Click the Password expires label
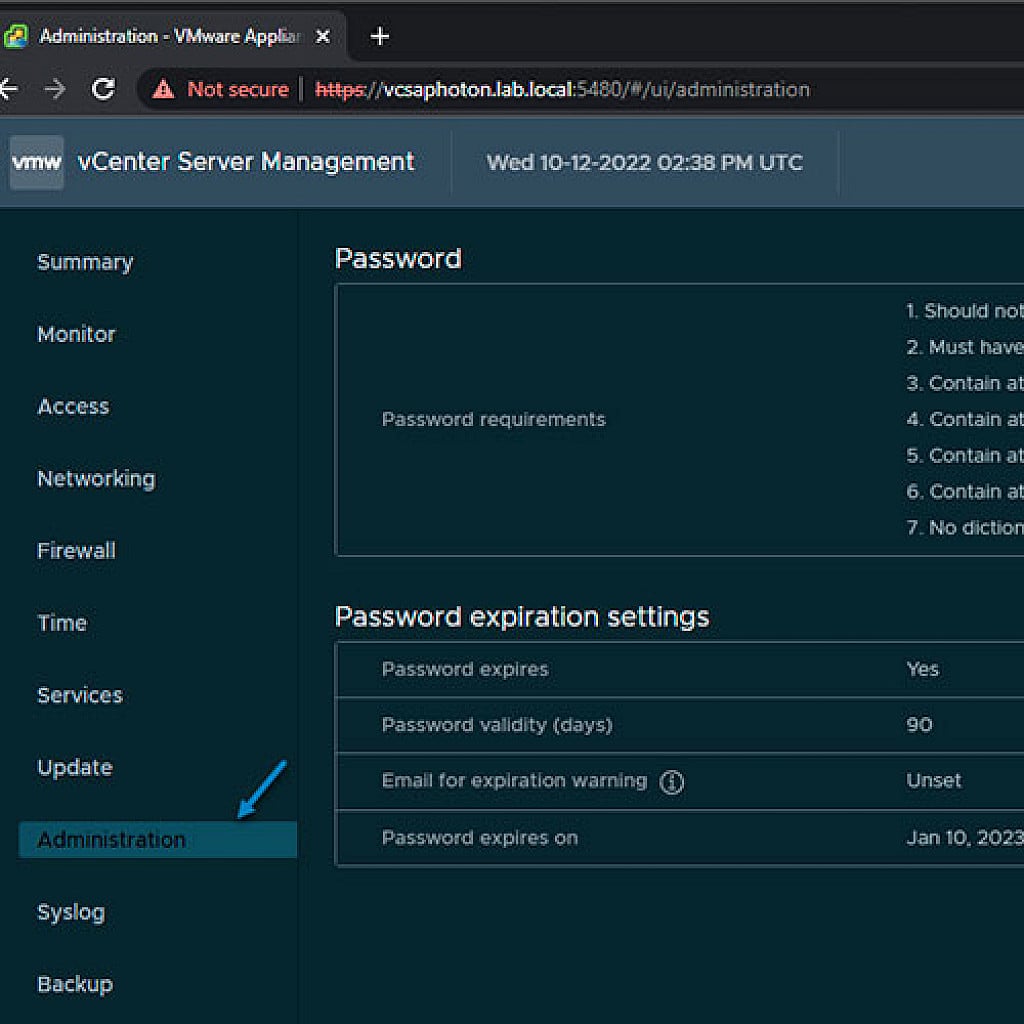The width and height of the screenshot is (1024, 1024). click(x=464, y=669)
